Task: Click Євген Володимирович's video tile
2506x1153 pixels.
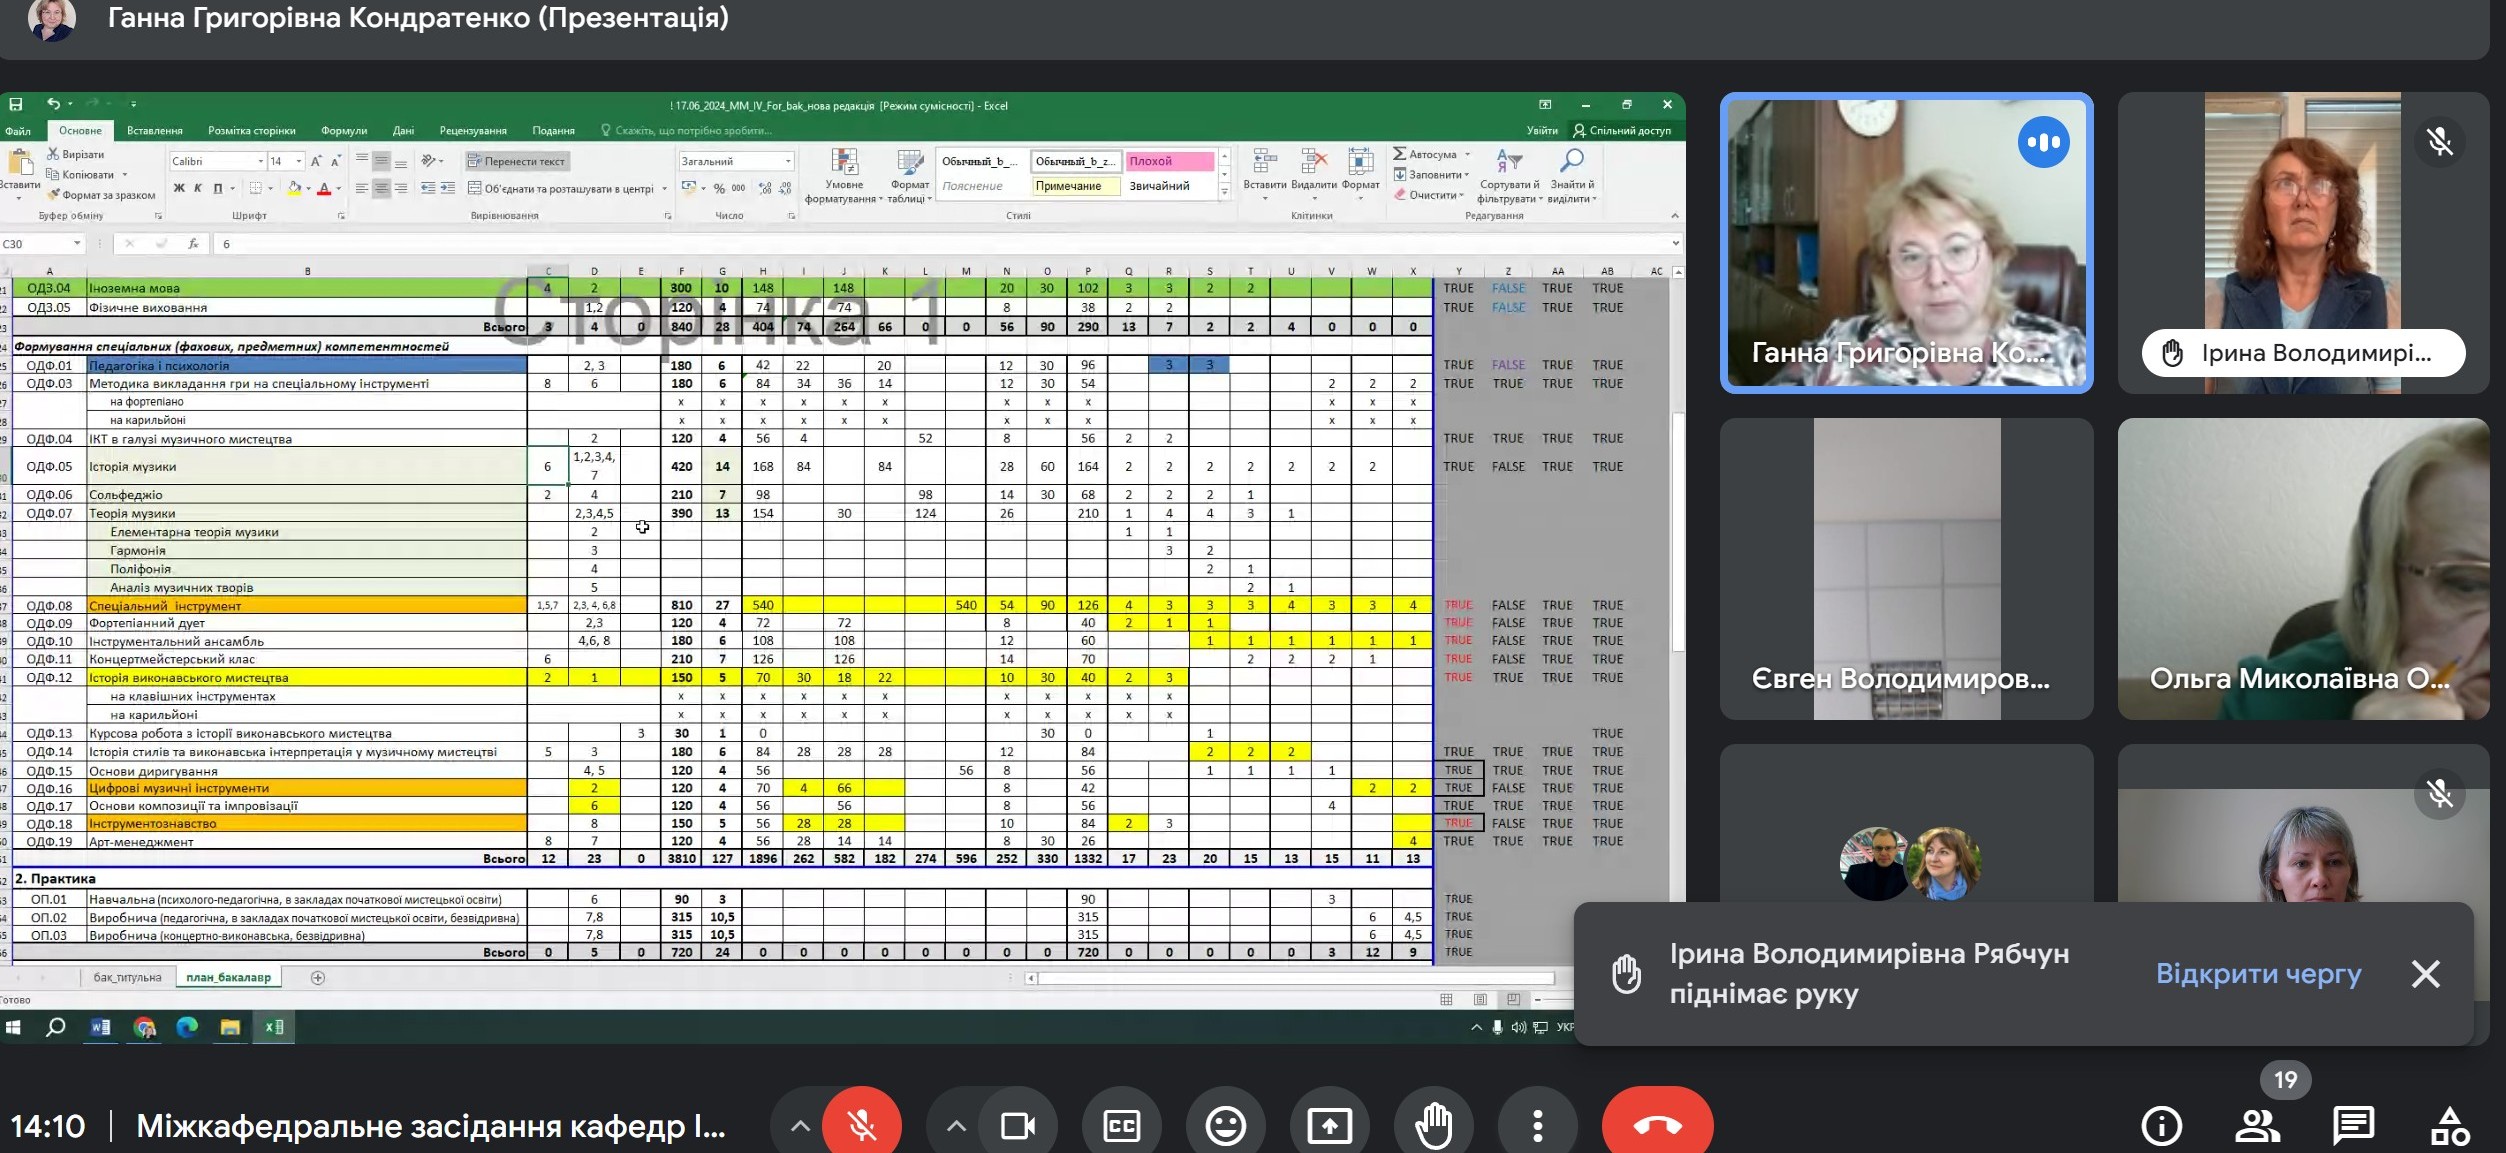Action: tap(1905, 568)
